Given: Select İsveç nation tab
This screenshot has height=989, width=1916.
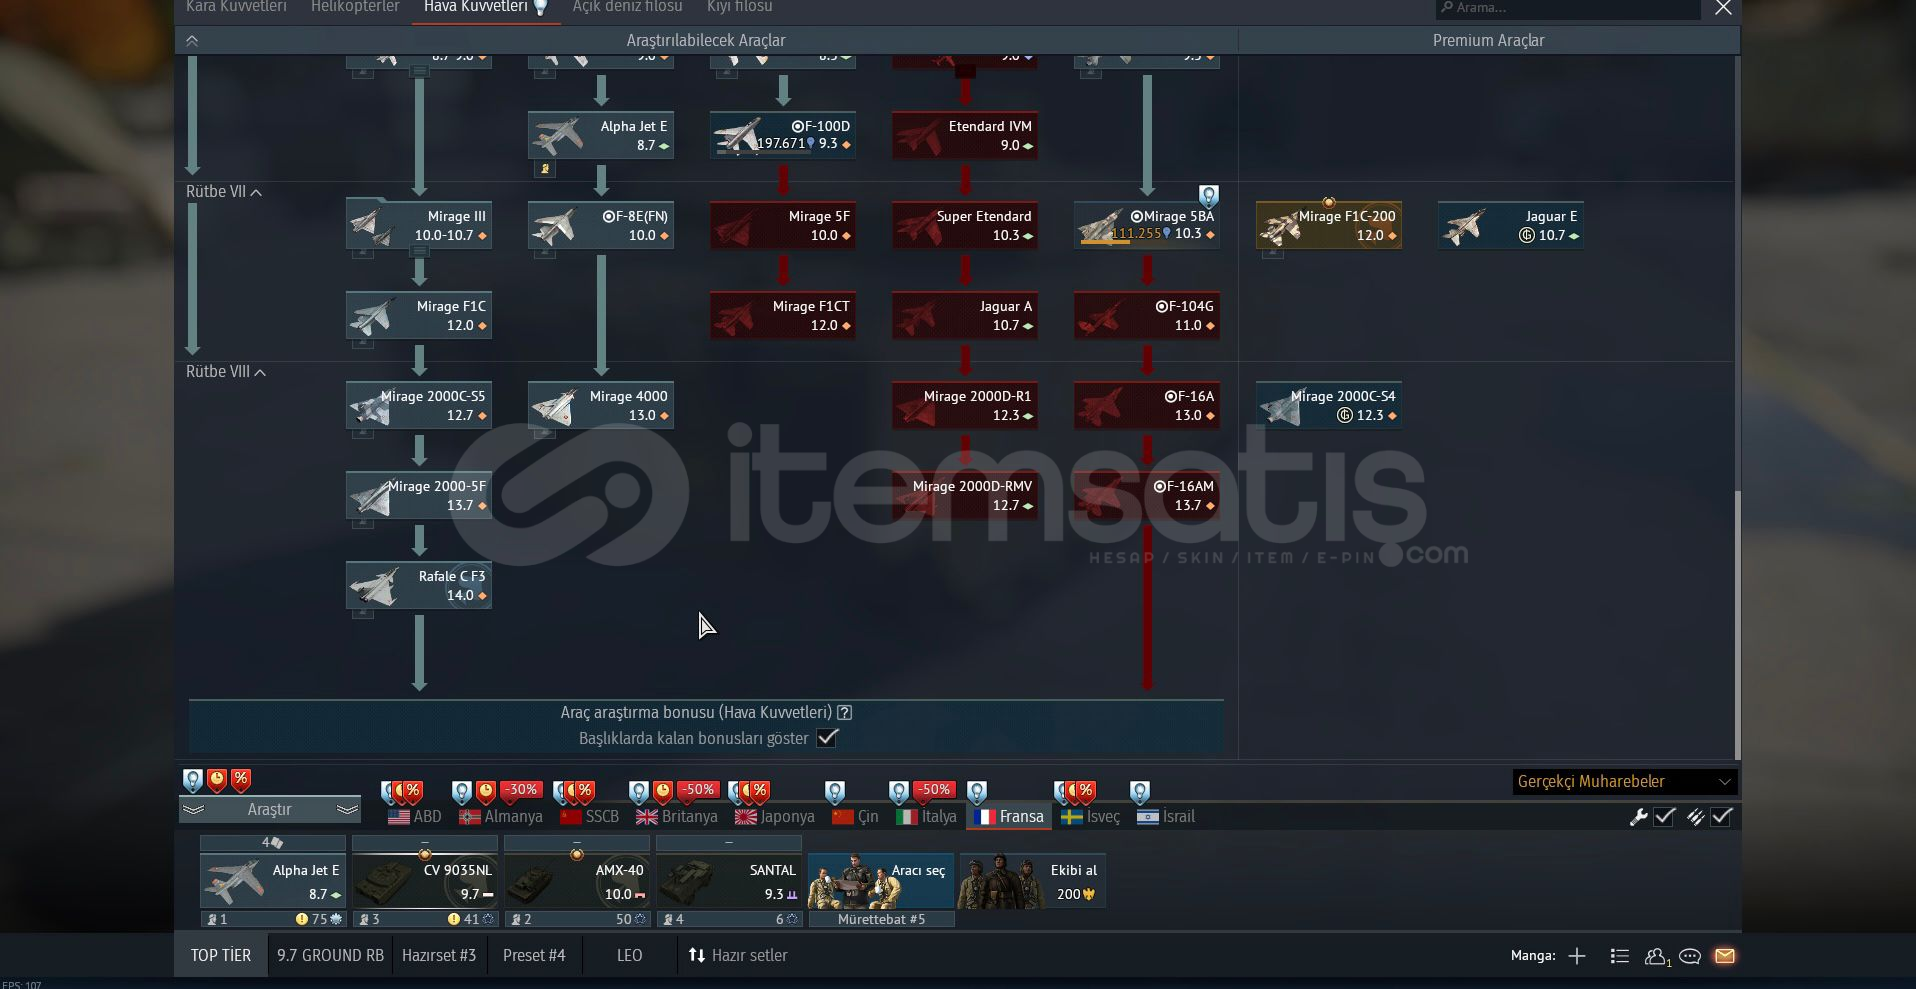Looking at the screenshot, I should pyautogui.click(x=1091, y=816).
